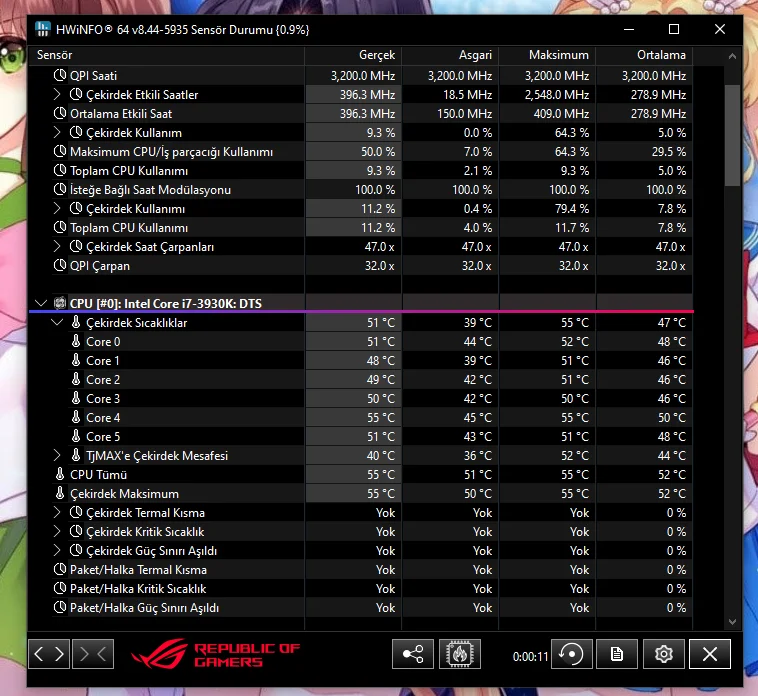
Task: Click the 29.5 % average value
Action: 669,152
